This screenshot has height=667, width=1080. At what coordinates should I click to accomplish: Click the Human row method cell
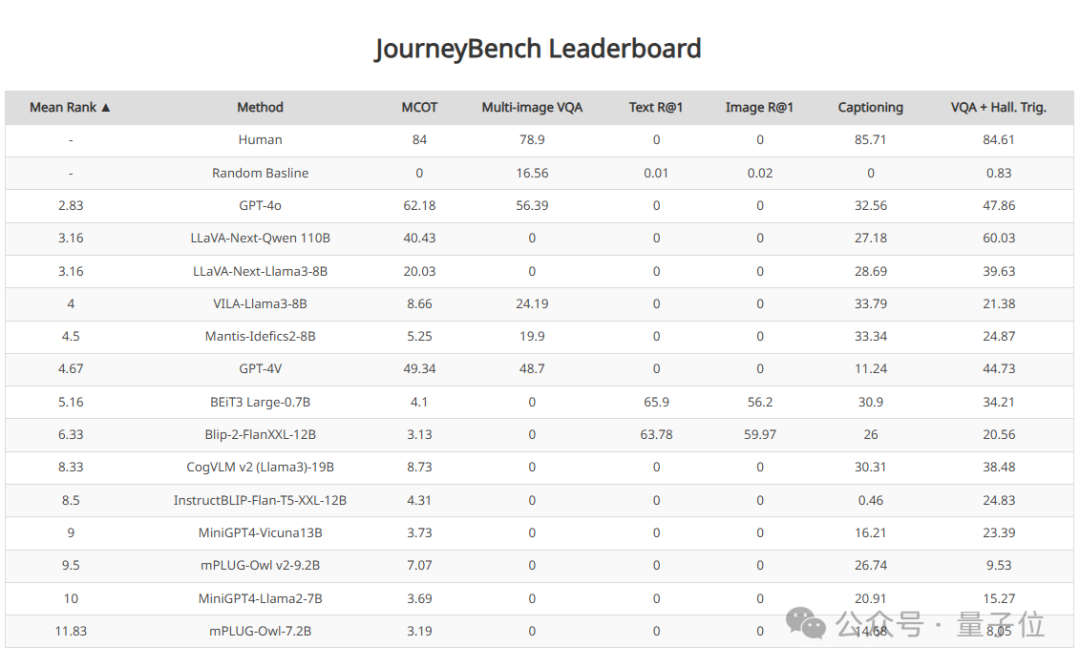pyautogui.click(x=260, y=140)
